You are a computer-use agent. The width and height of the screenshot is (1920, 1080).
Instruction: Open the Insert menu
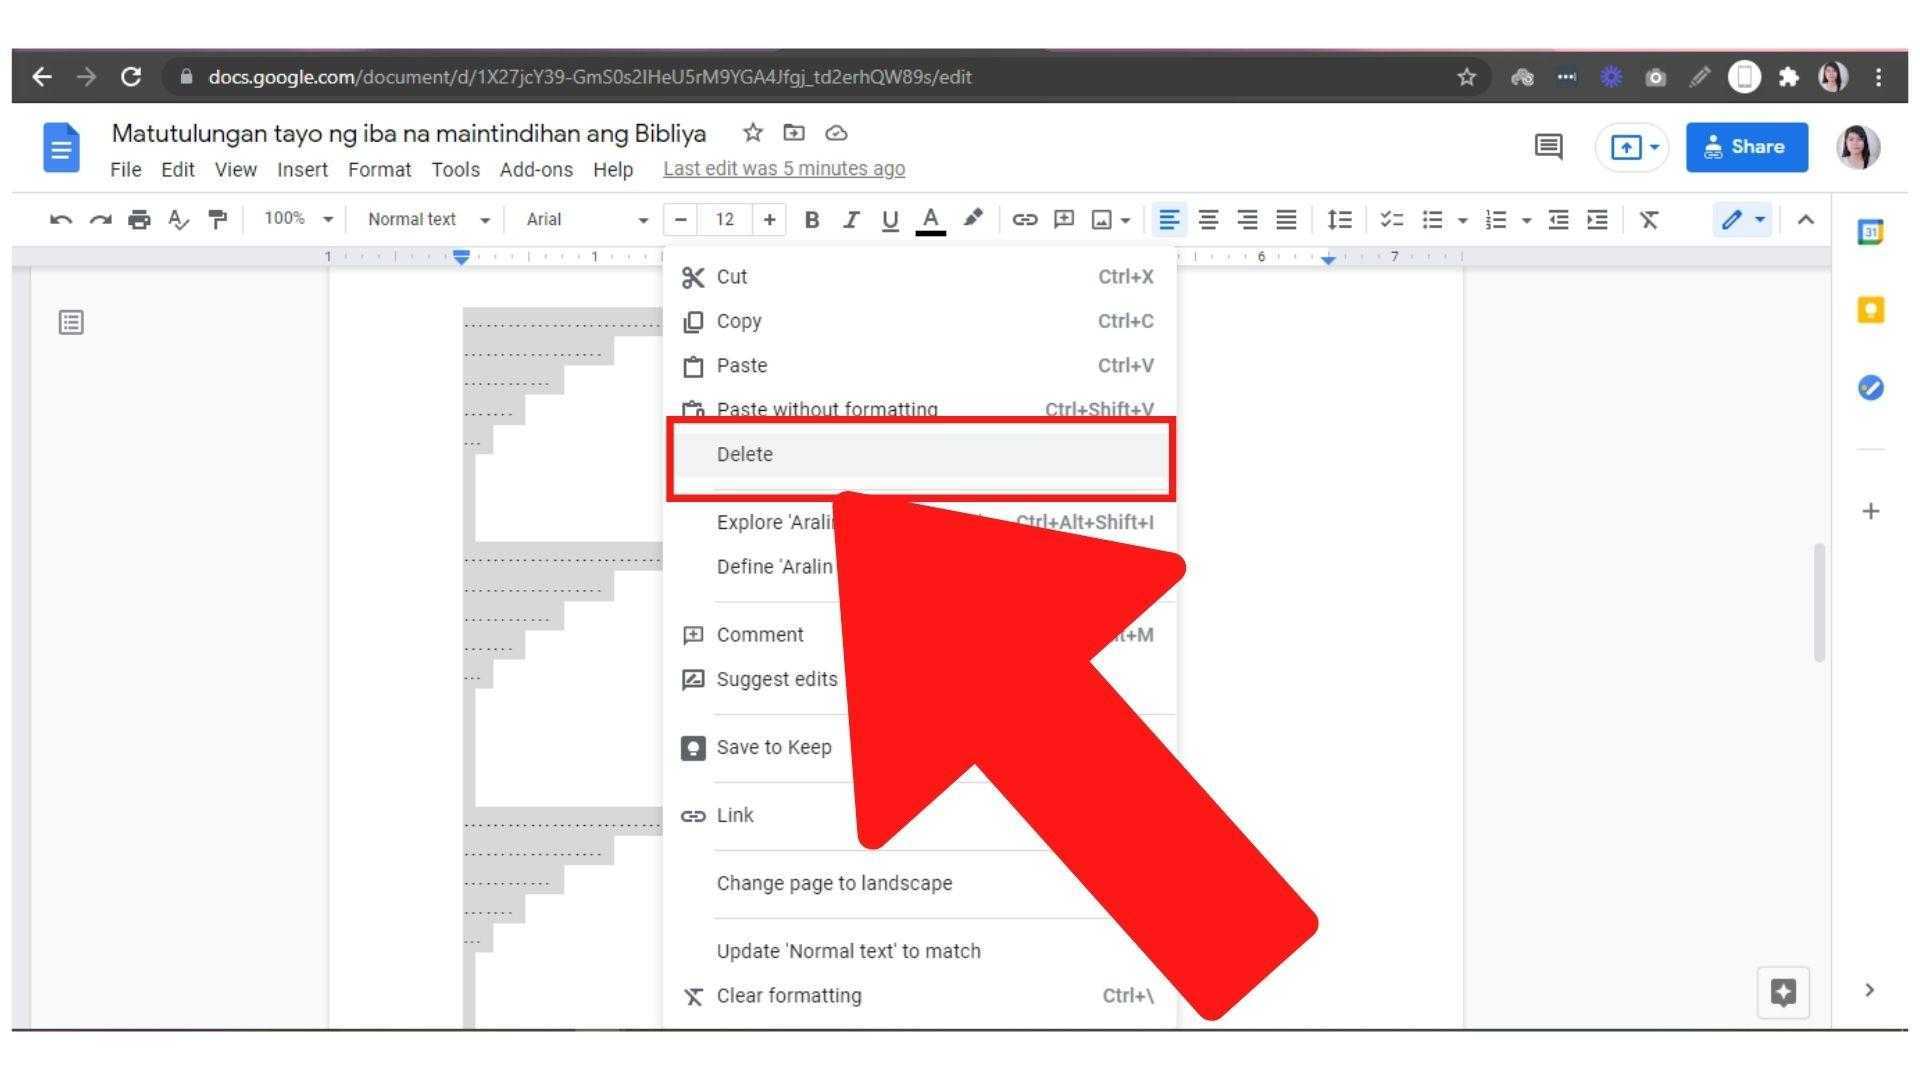(302, 170)
